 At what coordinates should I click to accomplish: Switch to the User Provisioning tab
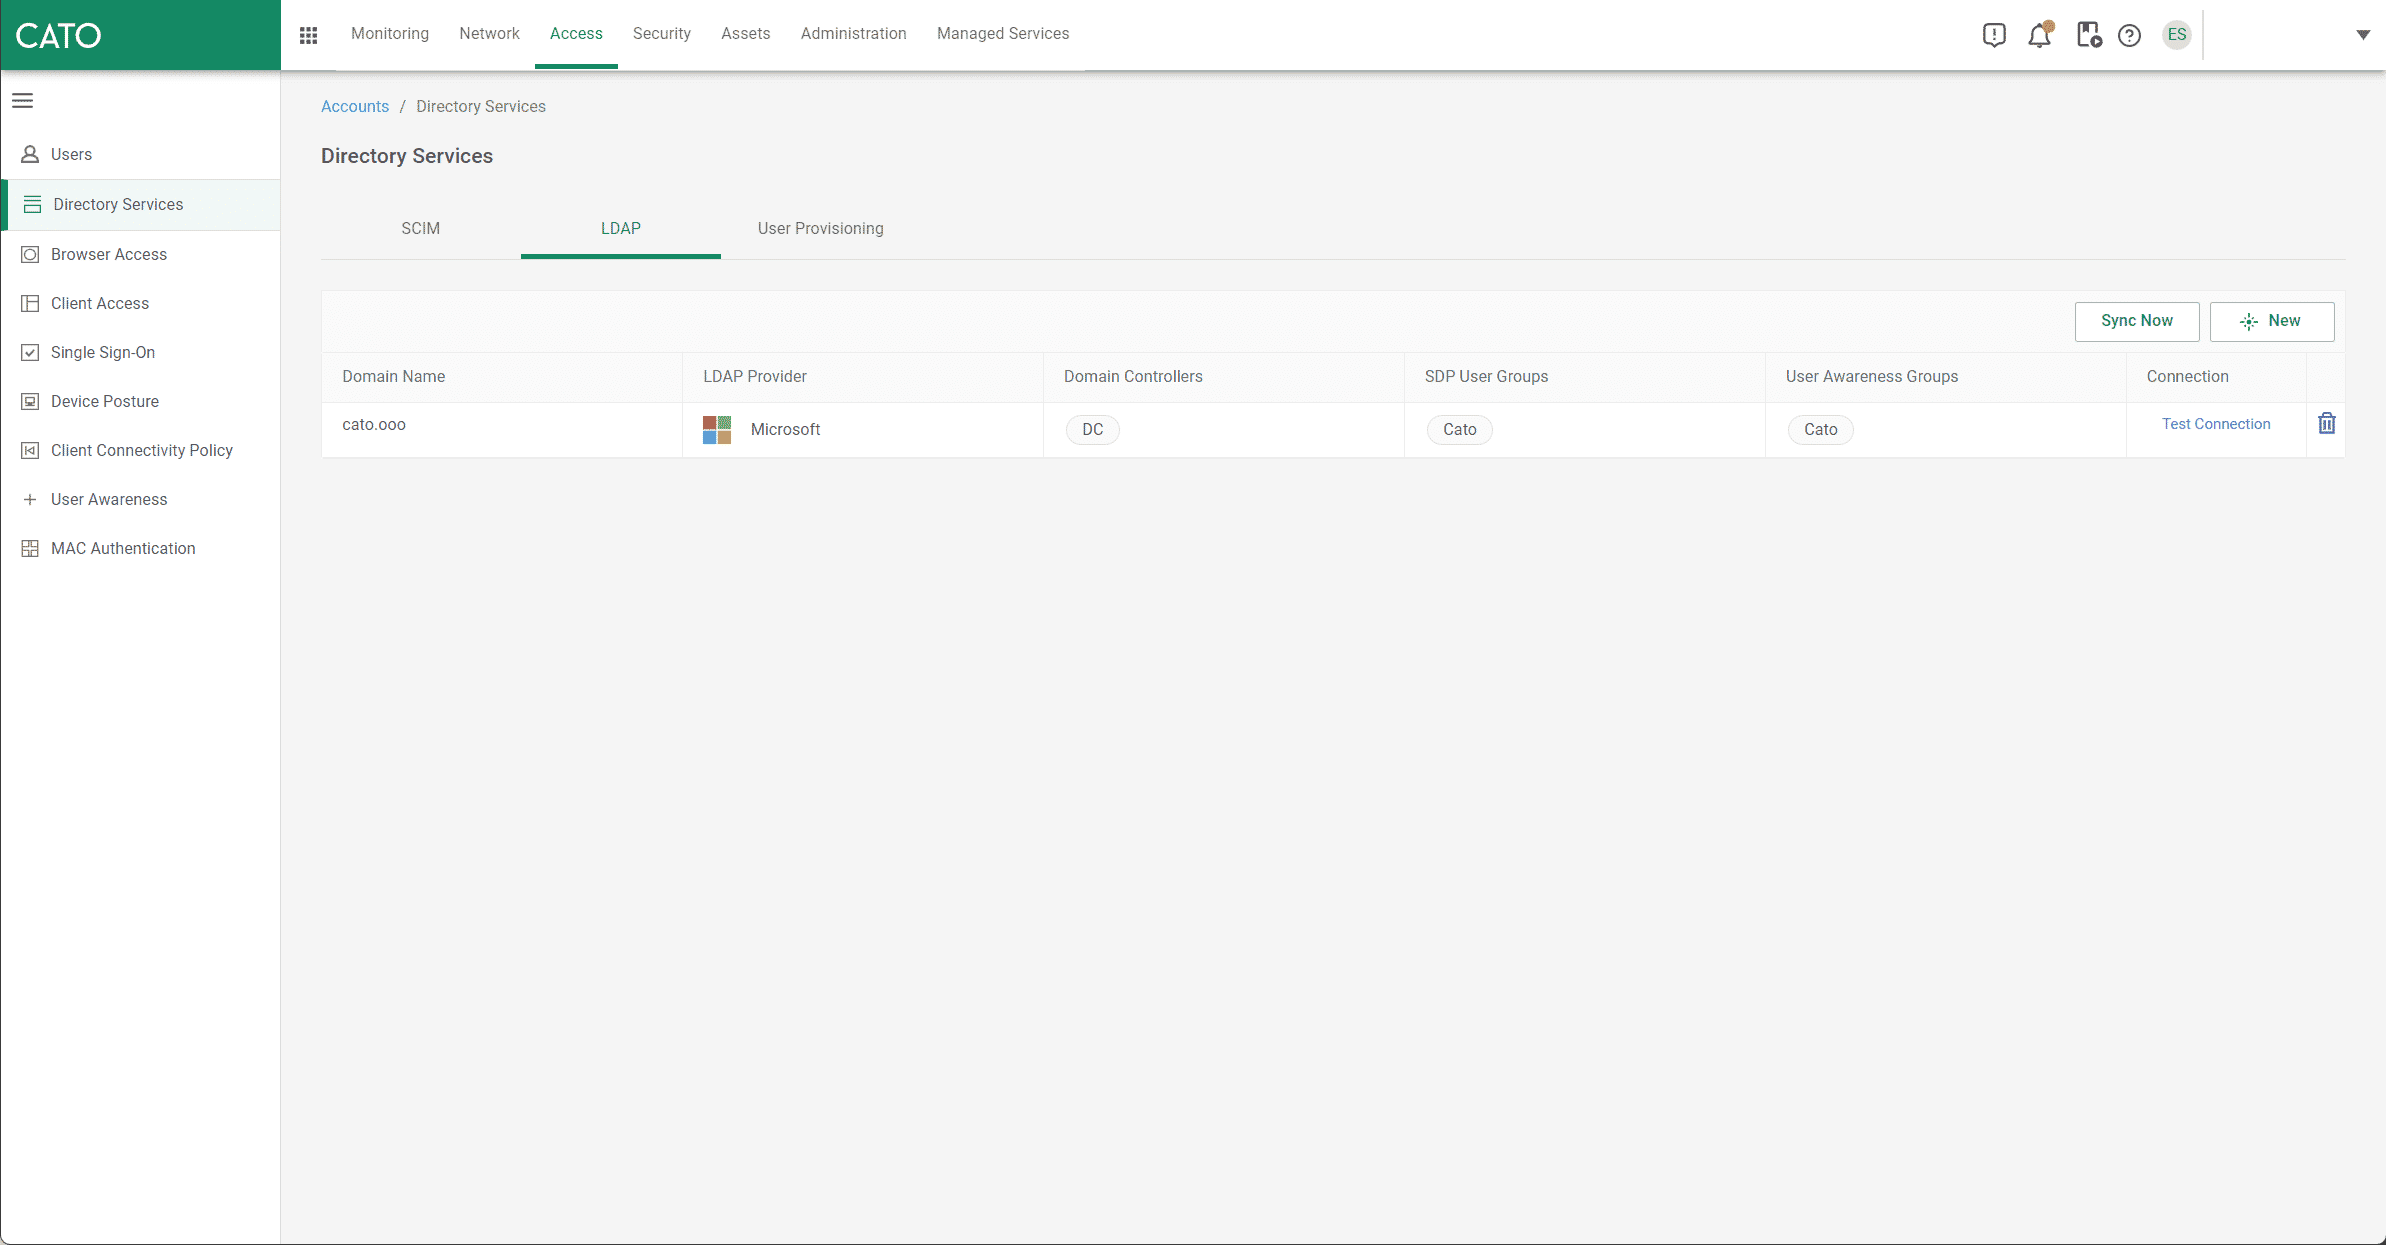coord(821,227)
